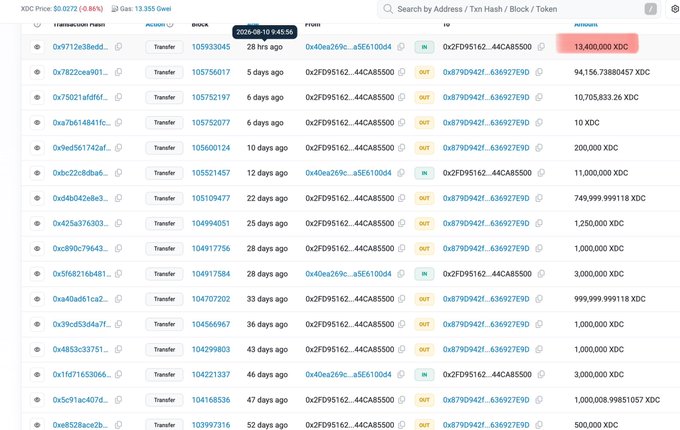
Task: Copy From address in block 105756017 row
Action: (x=402, y=72)
